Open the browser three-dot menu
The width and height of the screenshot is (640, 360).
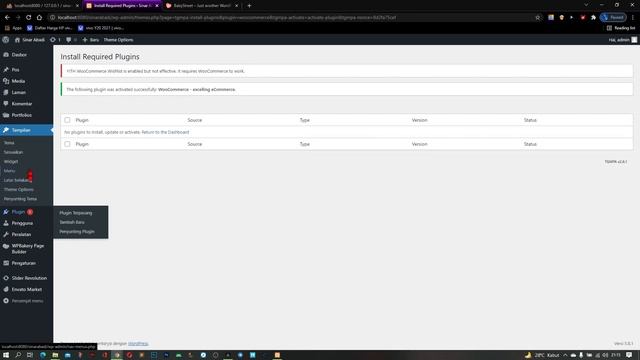point(633,18)
